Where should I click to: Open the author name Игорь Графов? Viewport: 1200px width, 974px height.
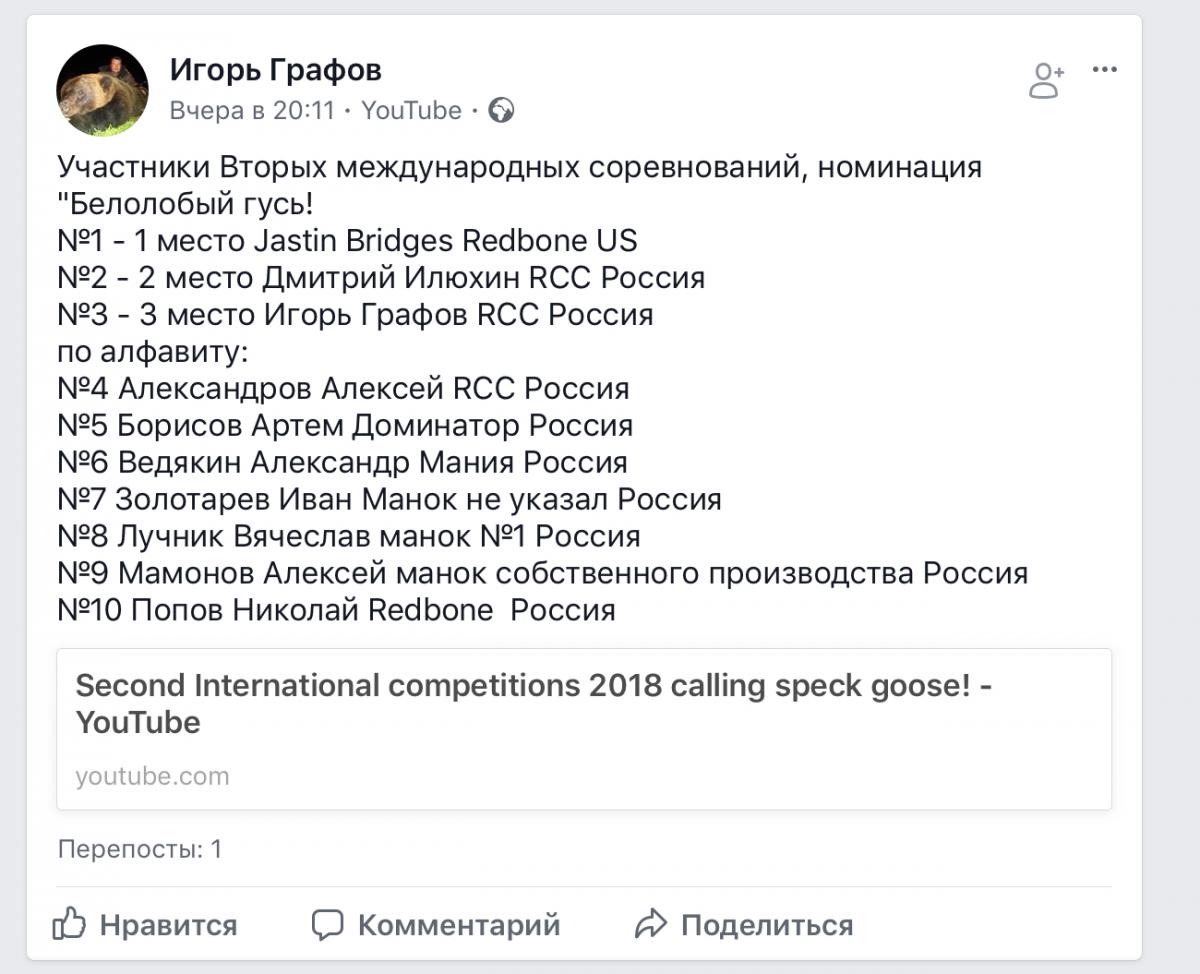pyautogui.click(x=275, y=70)
